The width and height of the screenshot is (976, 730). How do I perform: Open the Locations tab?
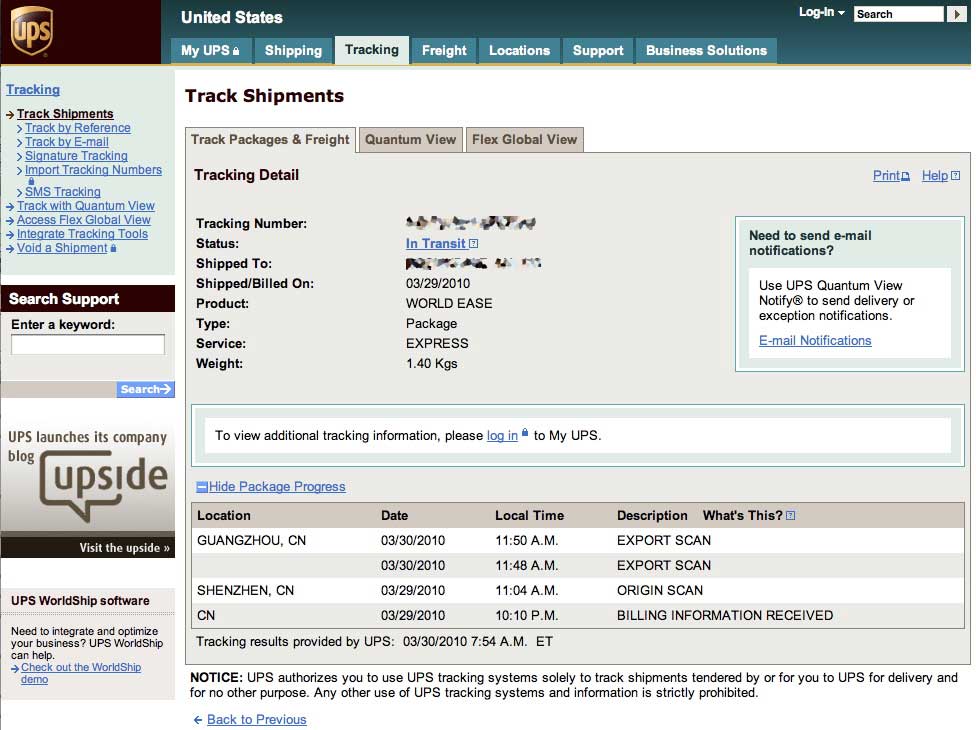pos(519,50)
